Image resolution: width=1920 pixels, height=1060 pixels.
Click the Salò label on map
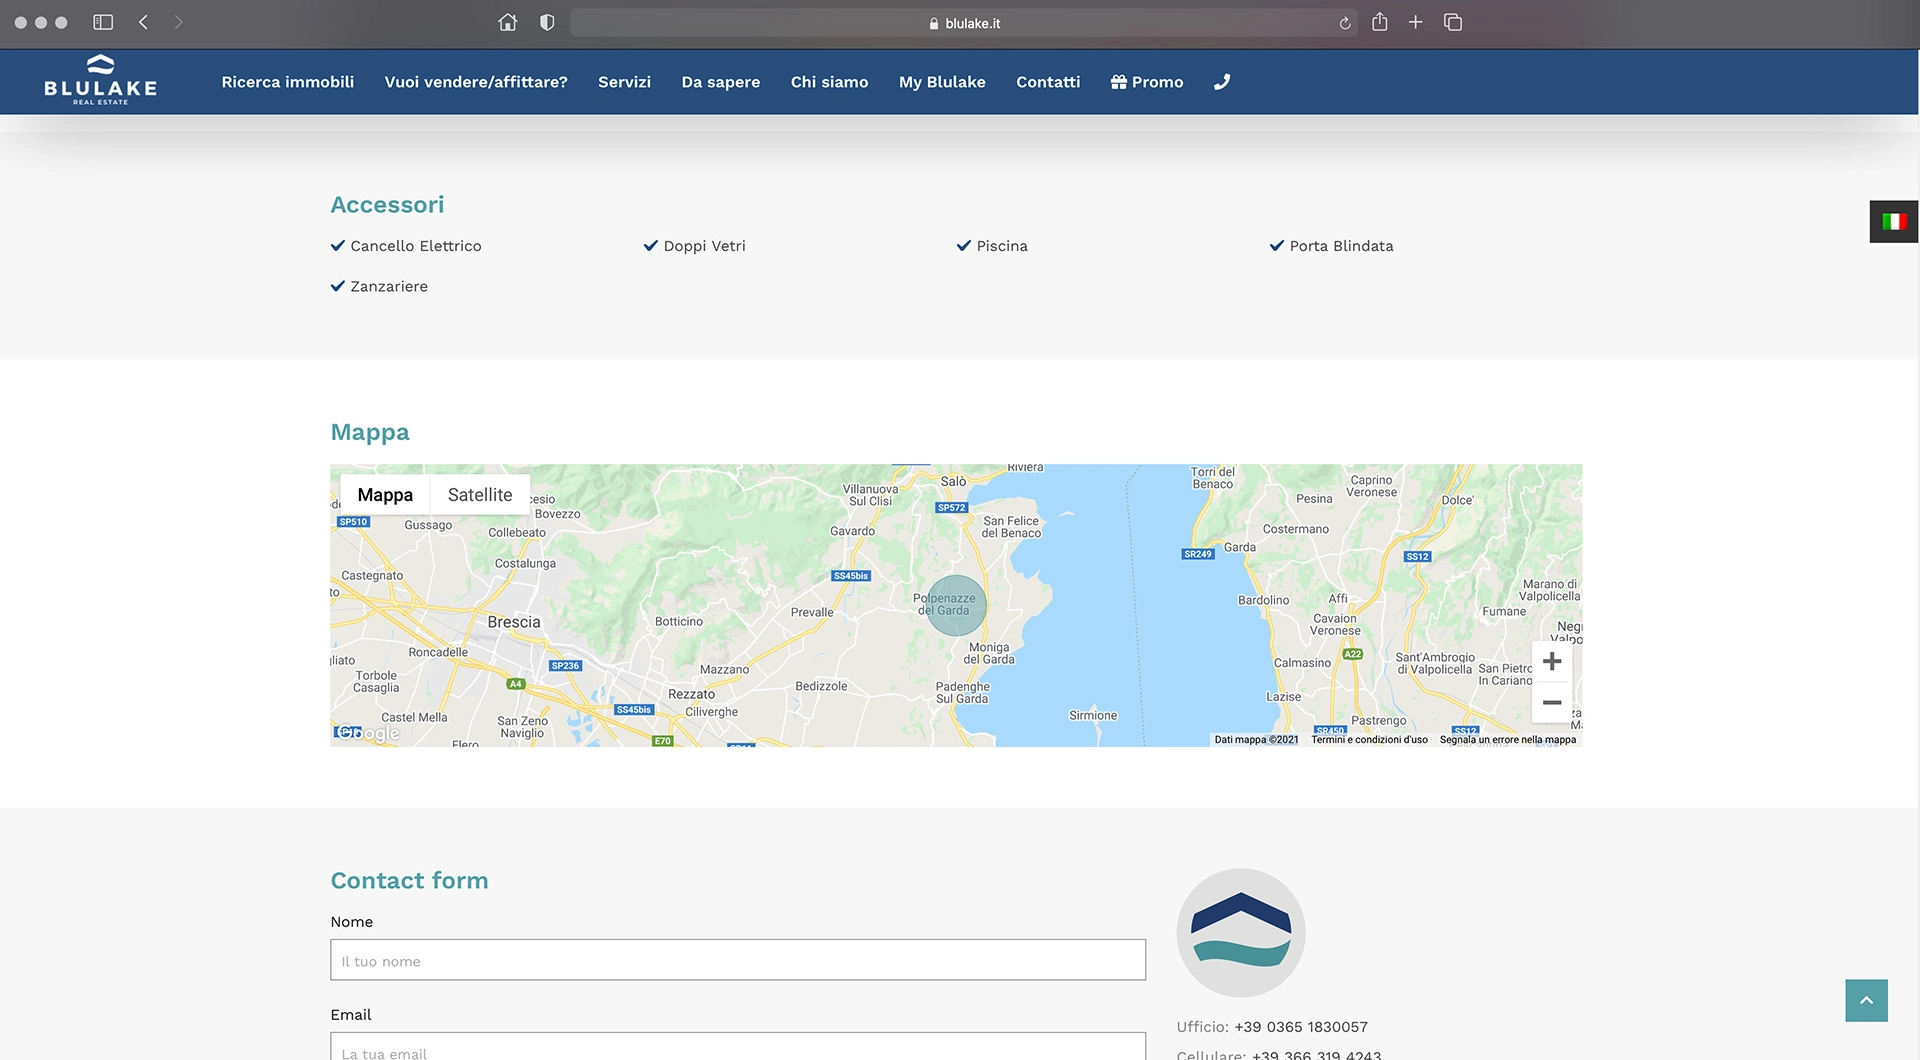[954, 481]
